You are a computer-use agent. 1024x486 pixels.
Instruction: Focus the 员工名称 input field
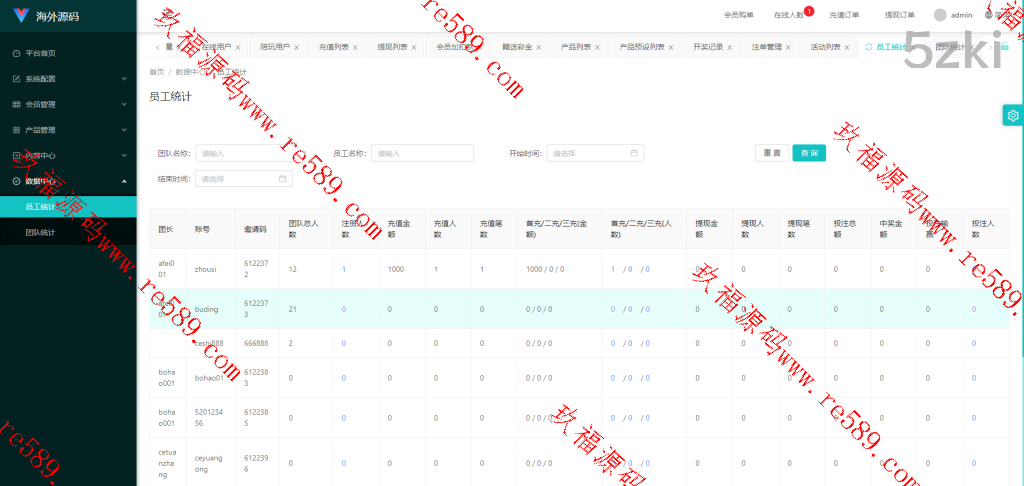pyautogui.click(x=422, y=153)
